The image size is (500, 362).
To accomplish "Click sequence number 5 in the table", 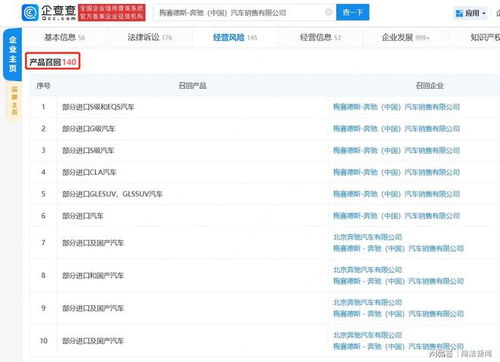I will [x=43, y=194].
